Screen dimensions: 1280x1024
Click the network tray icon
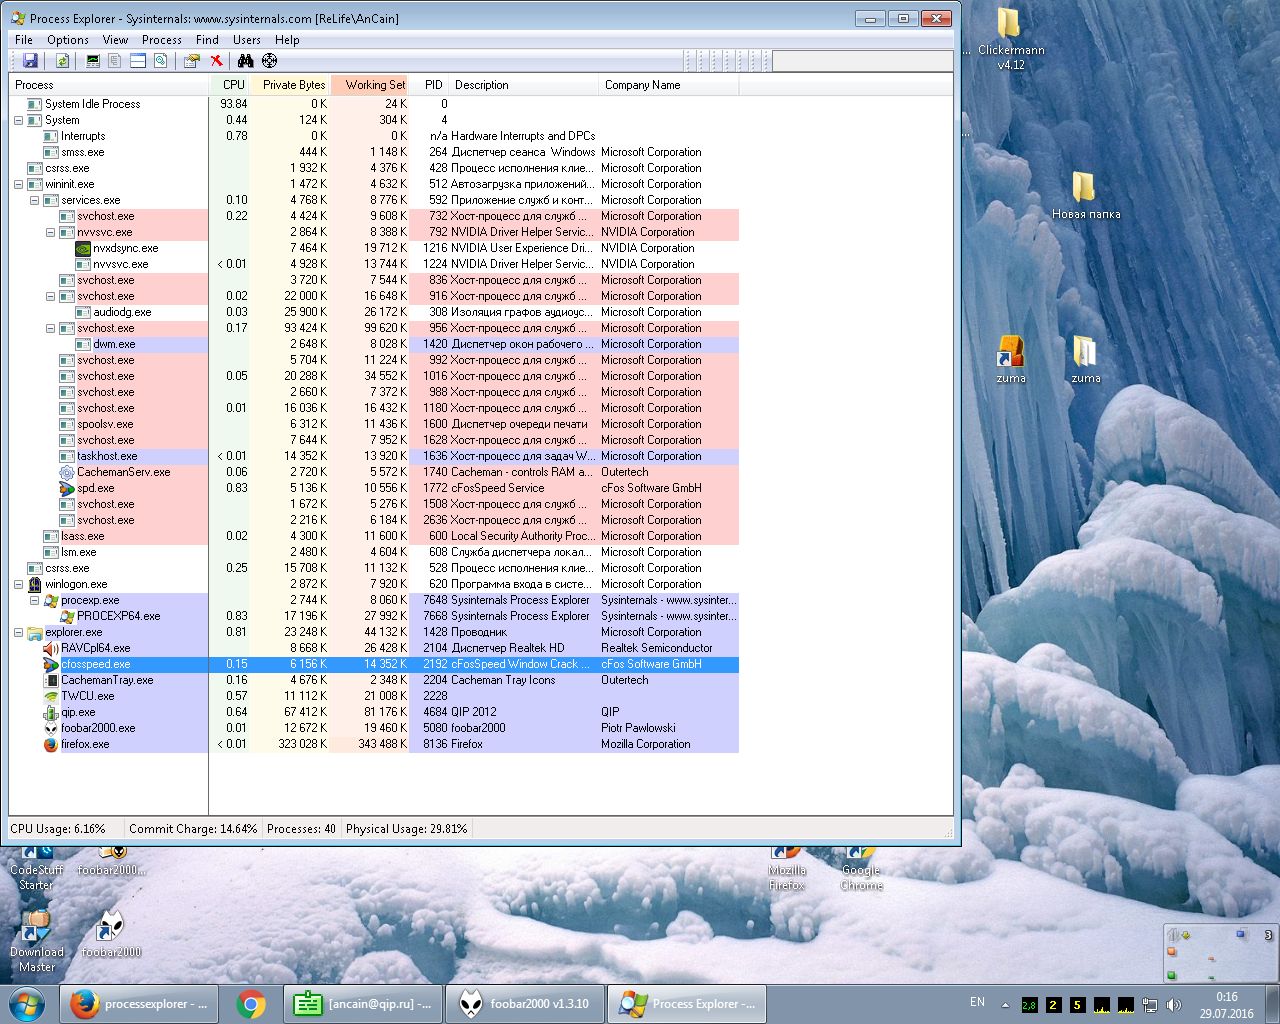coord(1150,1005)
